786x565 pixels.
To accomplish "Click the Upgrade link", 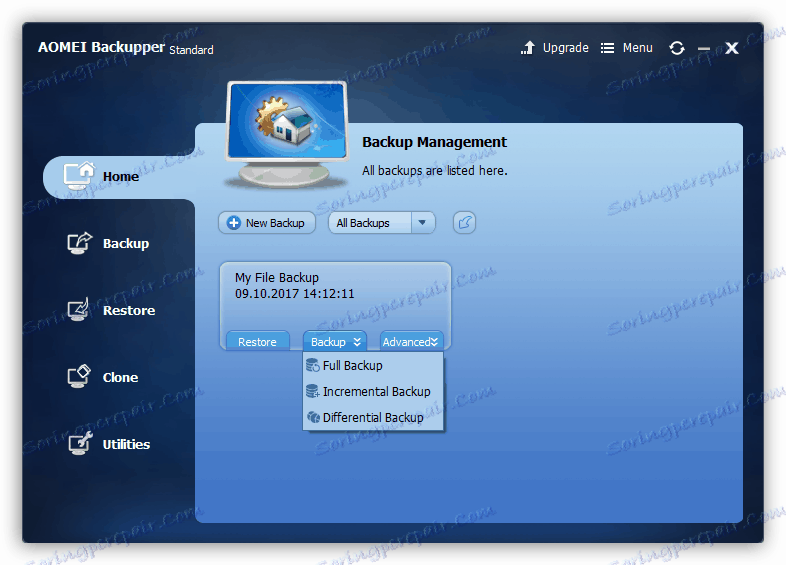I will [x=565, y=48].
